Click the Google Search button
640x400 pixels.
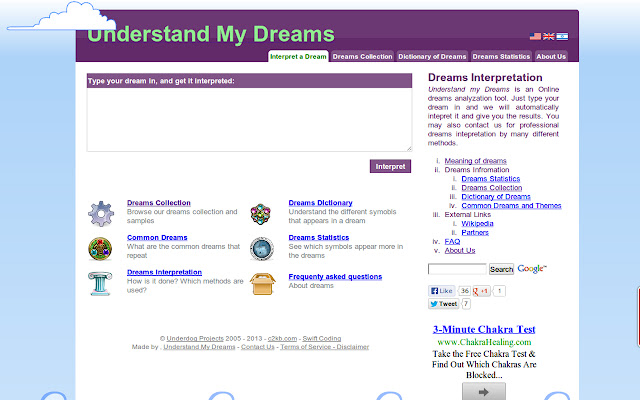click(501, 269)
